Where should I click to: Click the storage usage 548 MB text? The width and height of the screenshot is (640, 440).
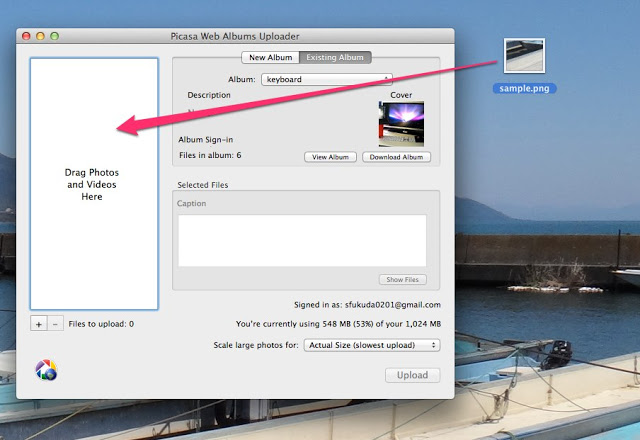click(338, 324)
